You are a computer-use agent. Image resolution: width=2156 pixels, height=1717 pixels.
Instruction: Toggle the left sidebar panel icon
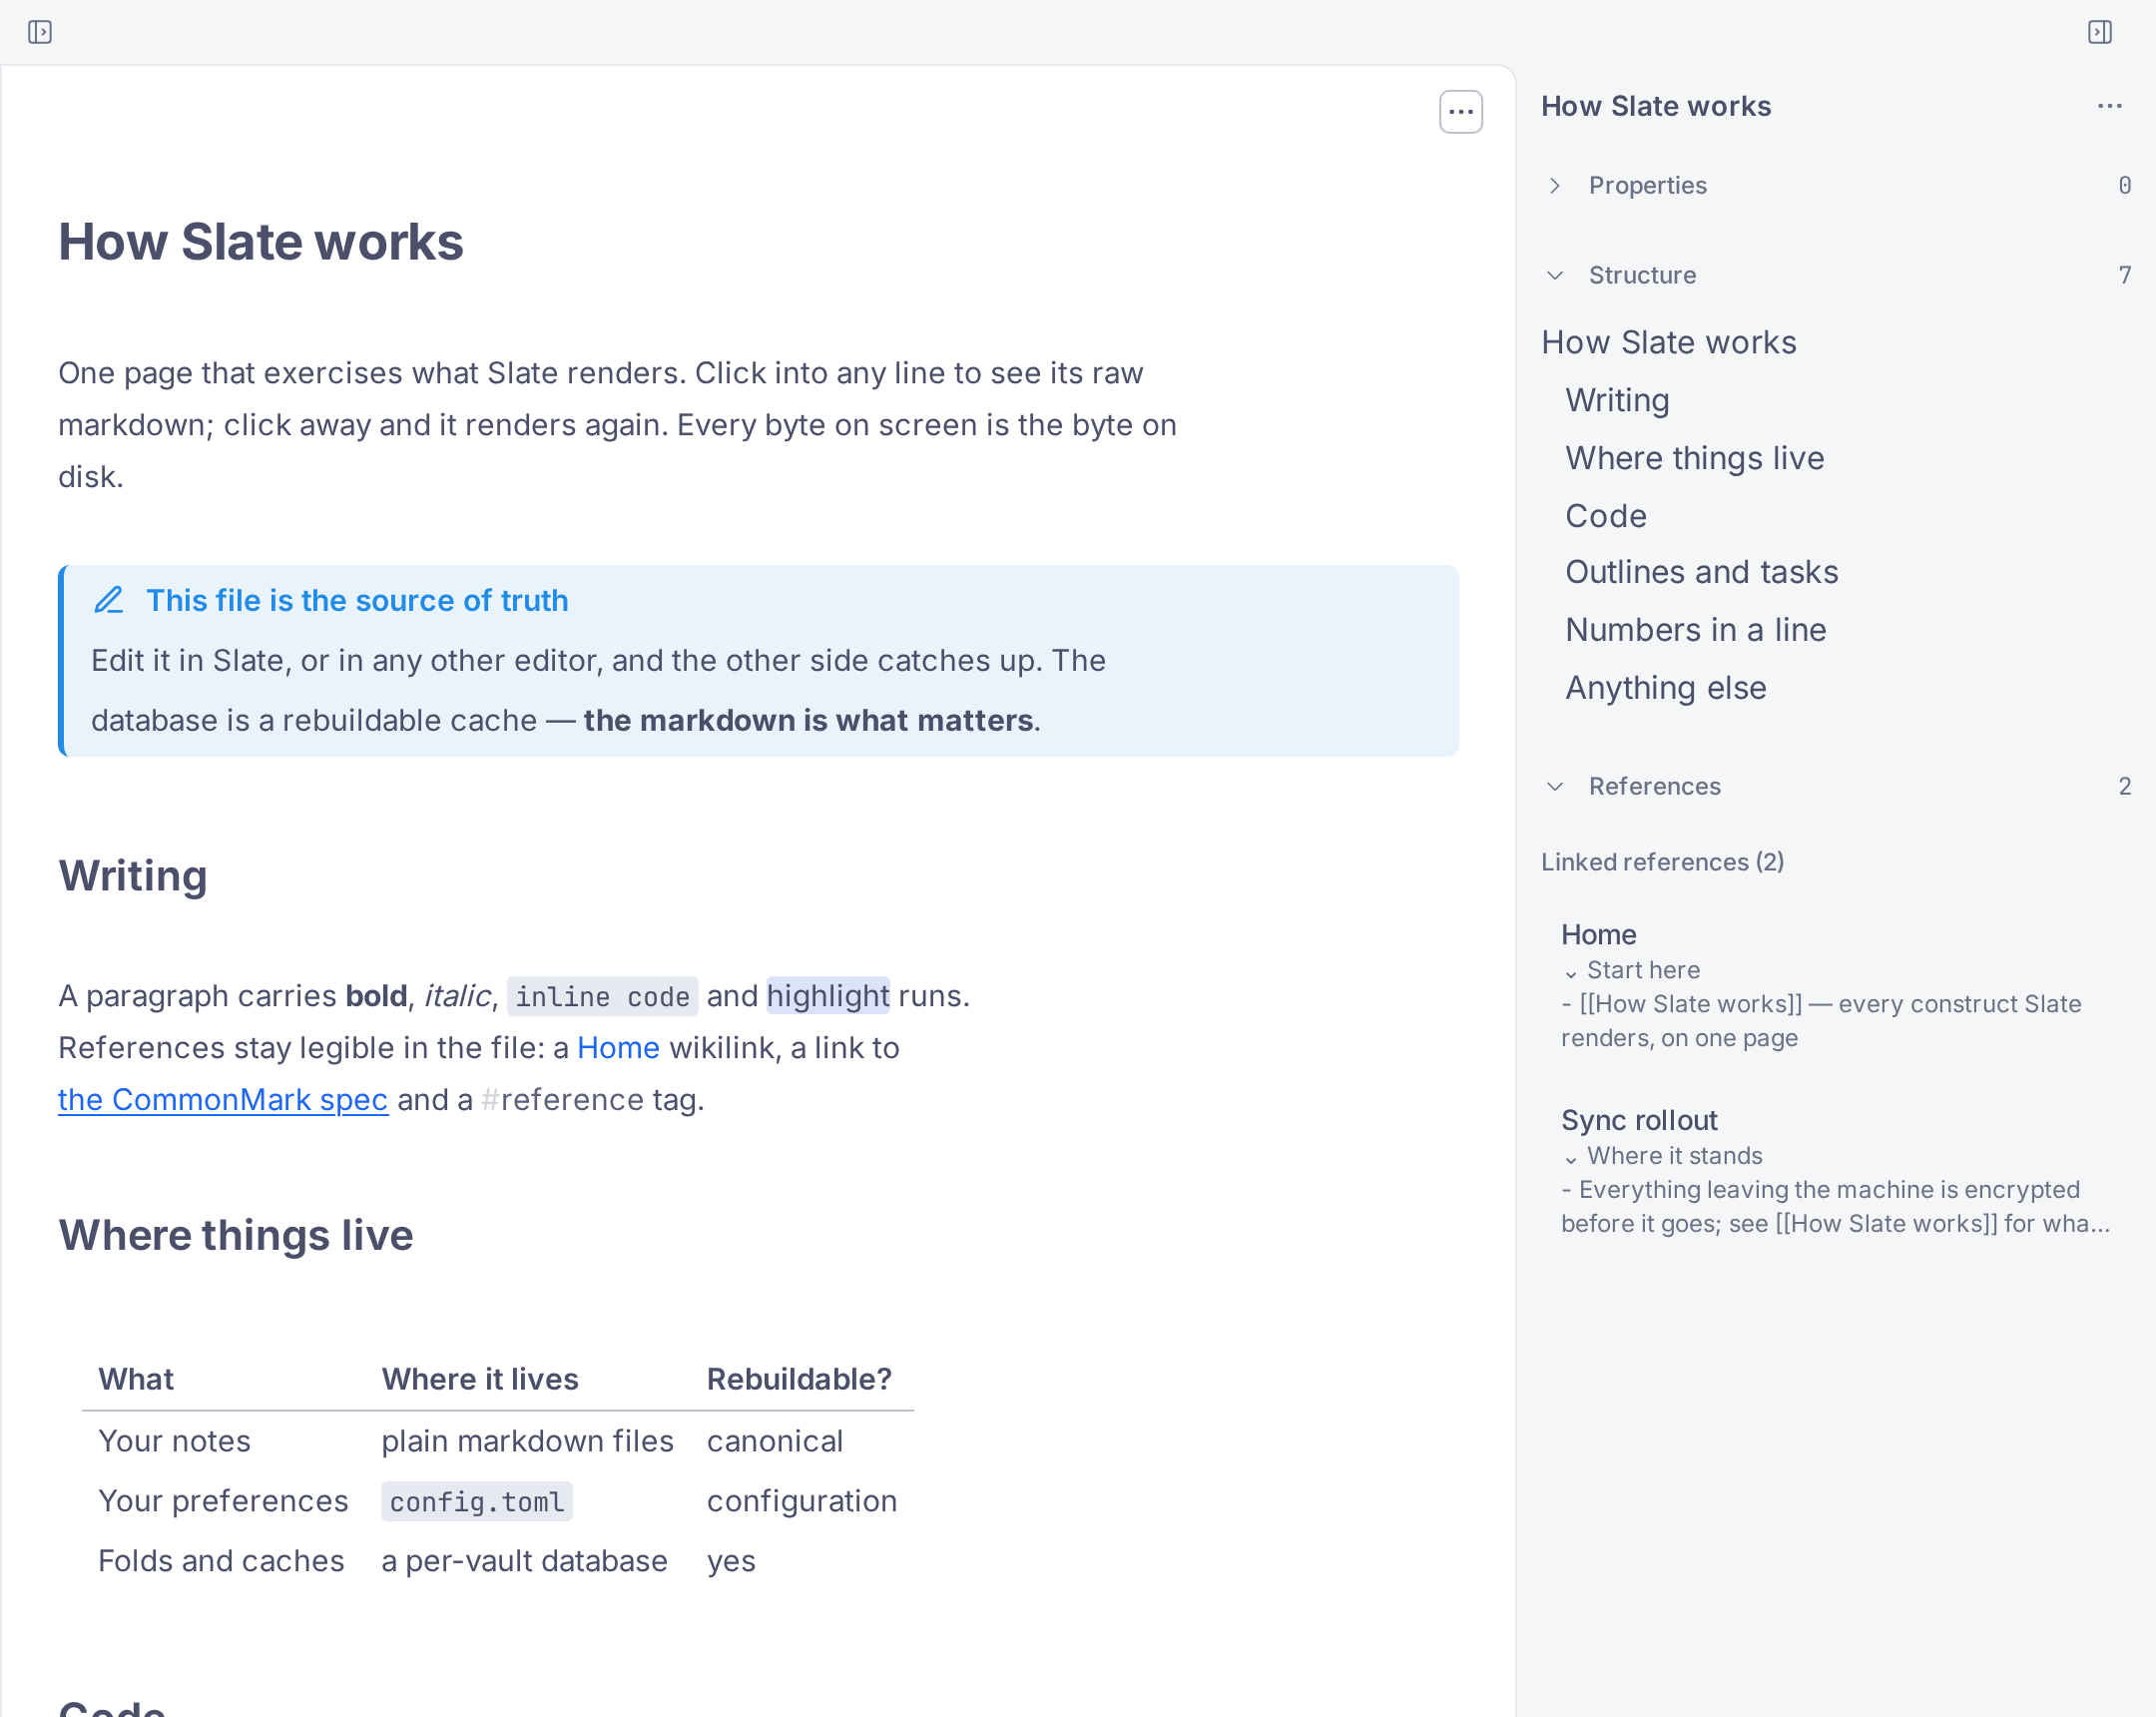click(x=40, y=32)
